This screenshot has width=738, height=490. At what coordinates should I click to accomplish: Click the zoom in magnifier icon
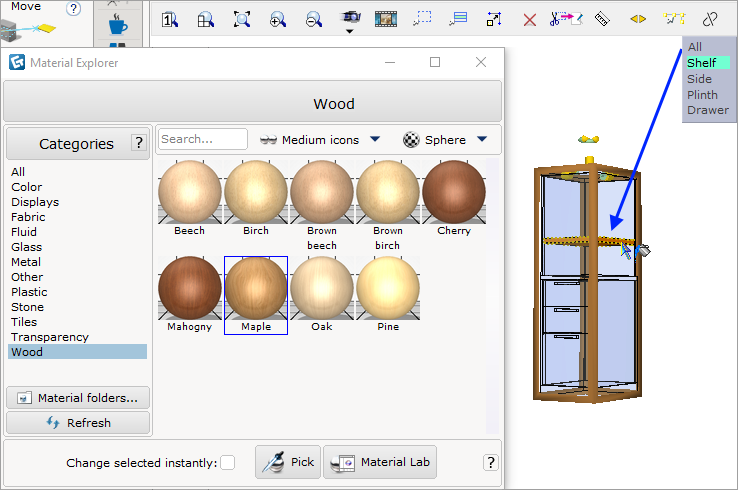click(278, 19)
